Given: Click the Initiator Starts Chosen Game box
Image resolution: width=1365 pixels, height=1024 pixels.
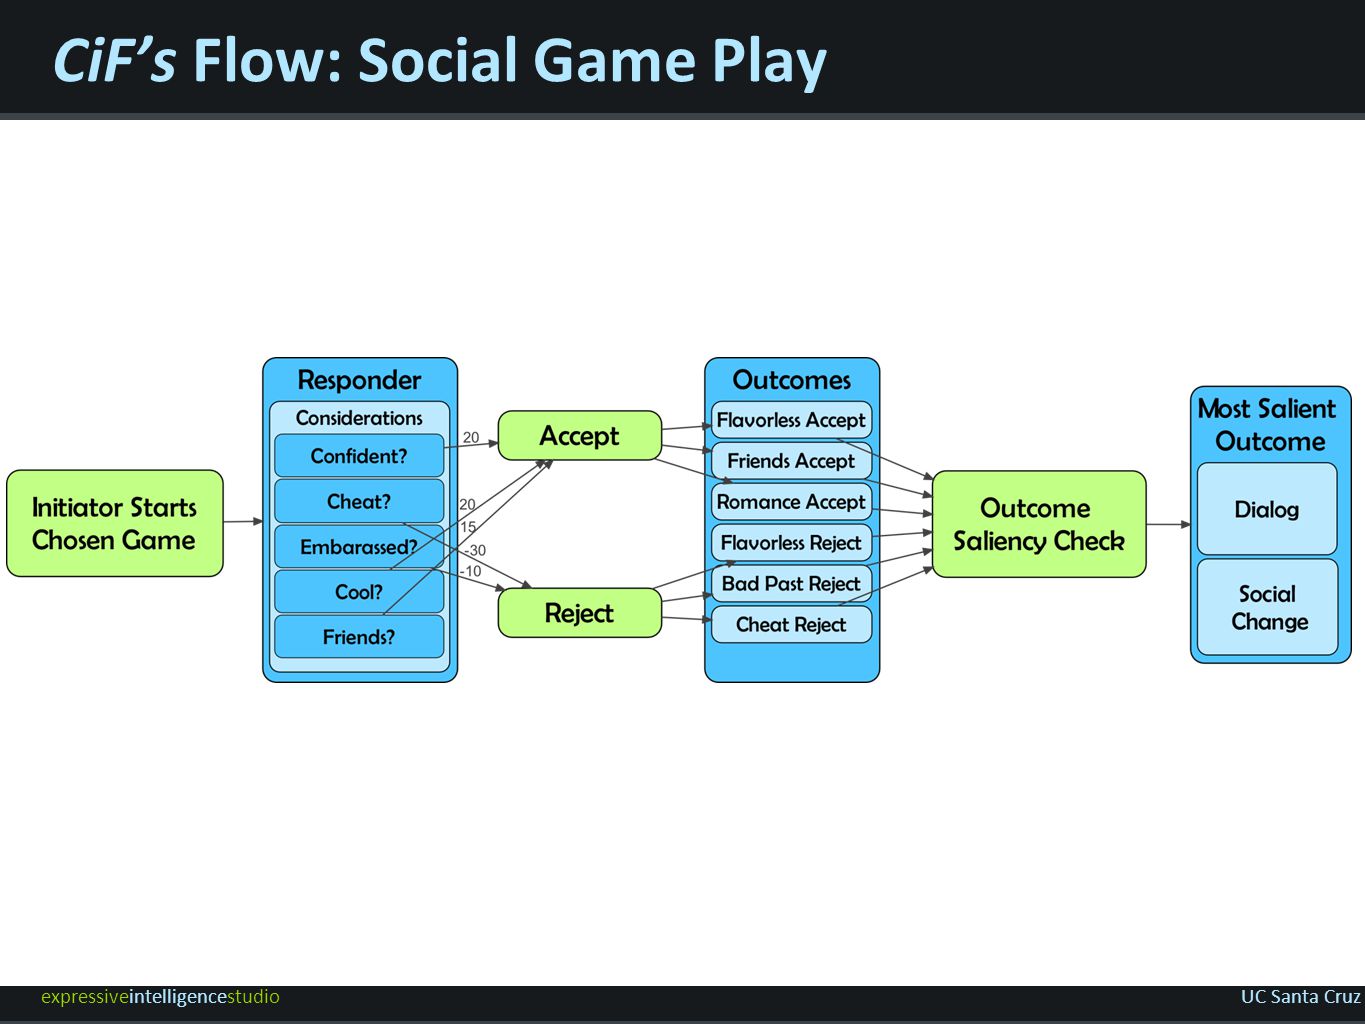Looking at the screenshot, I should click(x=115, y=523).
